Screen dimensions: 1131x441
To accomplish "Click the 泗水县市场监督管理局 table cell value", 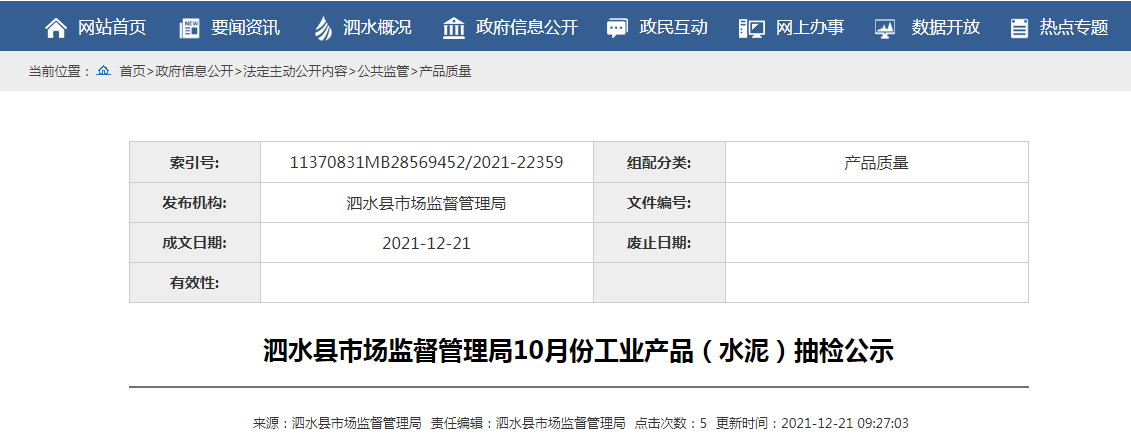I will click(426, 204).
